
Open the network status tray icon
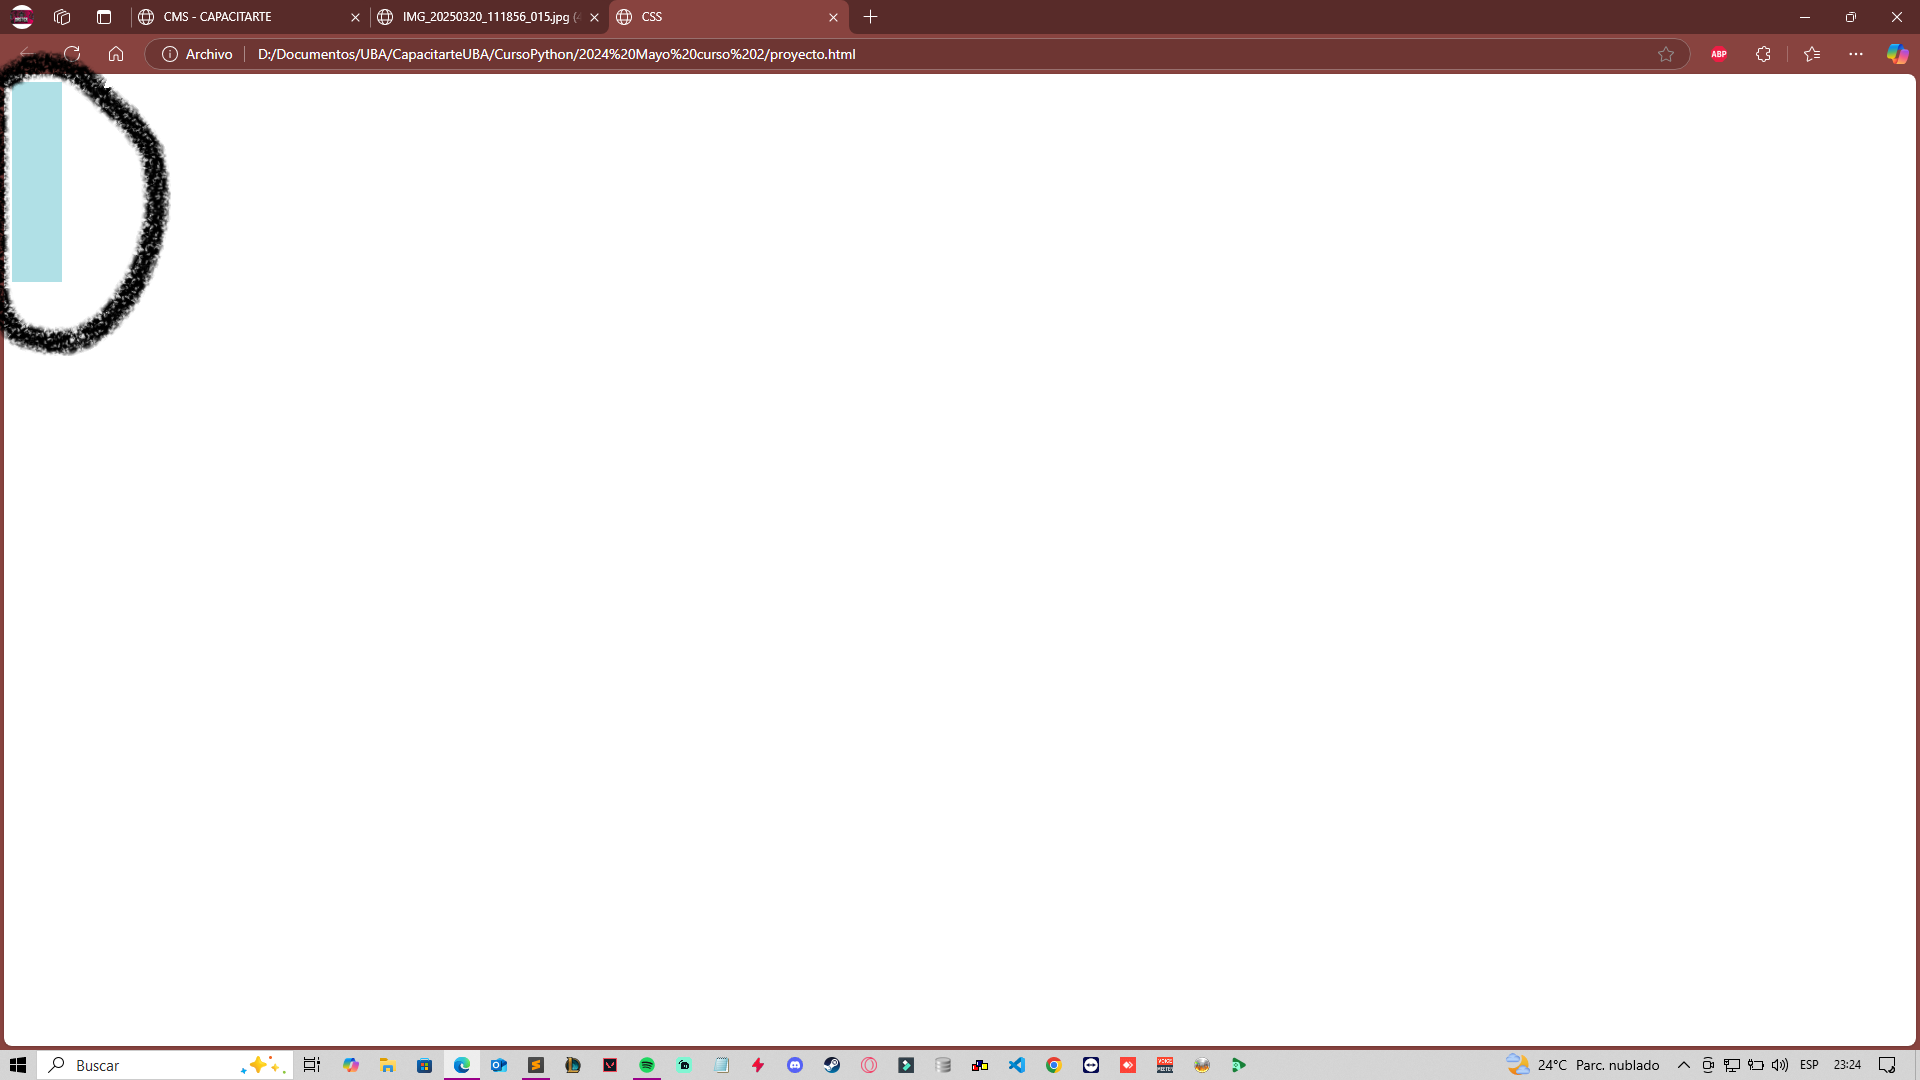pyautogui.click(x=1732, y=1065)
